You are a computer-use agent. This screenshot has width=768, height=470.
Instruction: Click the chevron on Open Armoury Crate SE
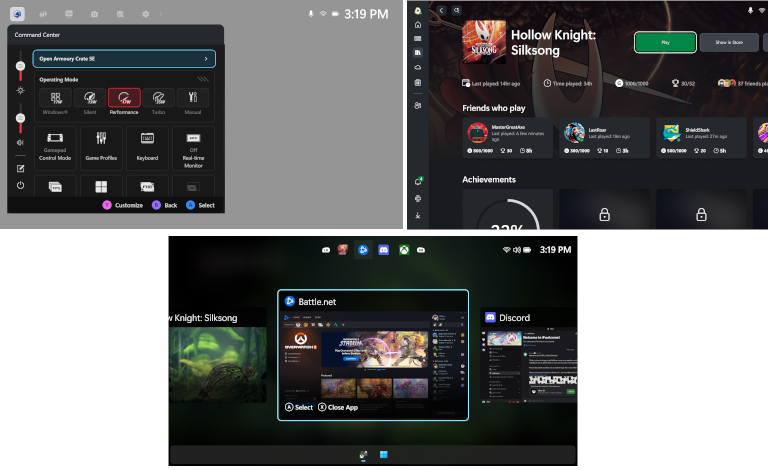[x=206, y=59]
